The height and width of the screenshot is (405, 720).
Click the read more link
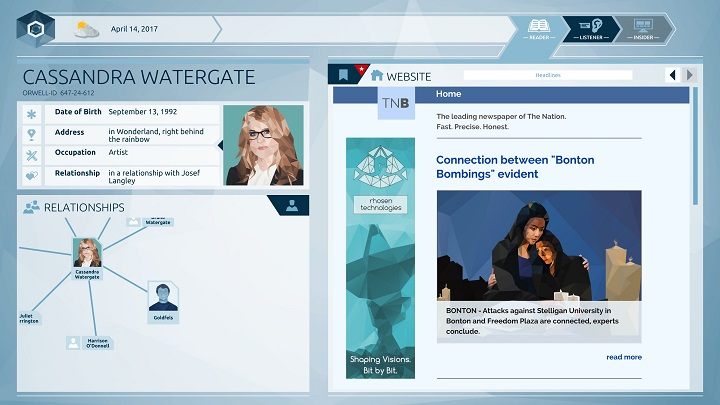623,357
